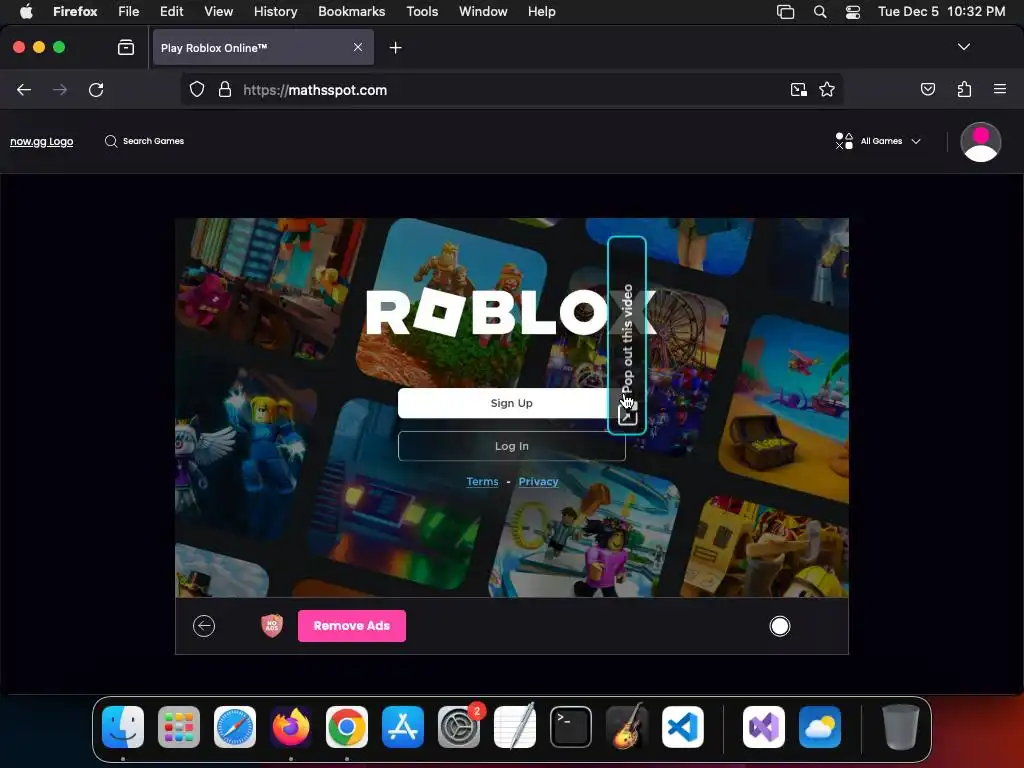Launch Safari from the Dock
This screenshot has height=768, width=1024.
click(234, 727)
